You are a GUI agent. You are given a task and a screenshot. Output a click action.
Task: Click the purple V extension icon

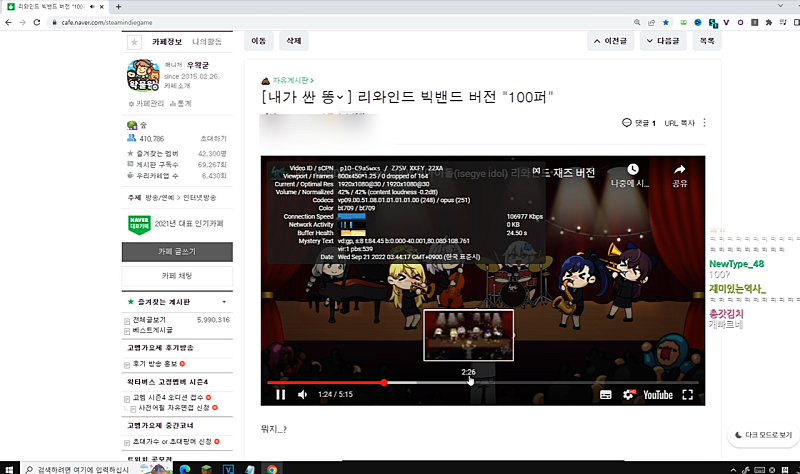point(727,22)
